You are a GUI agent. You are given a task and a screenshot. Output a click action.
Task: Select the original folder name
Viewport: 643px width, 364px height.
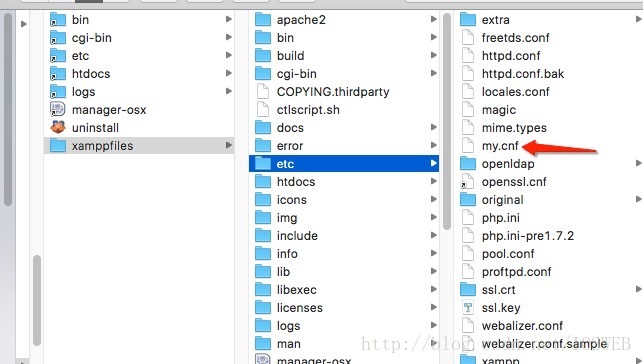coord(502,200)
